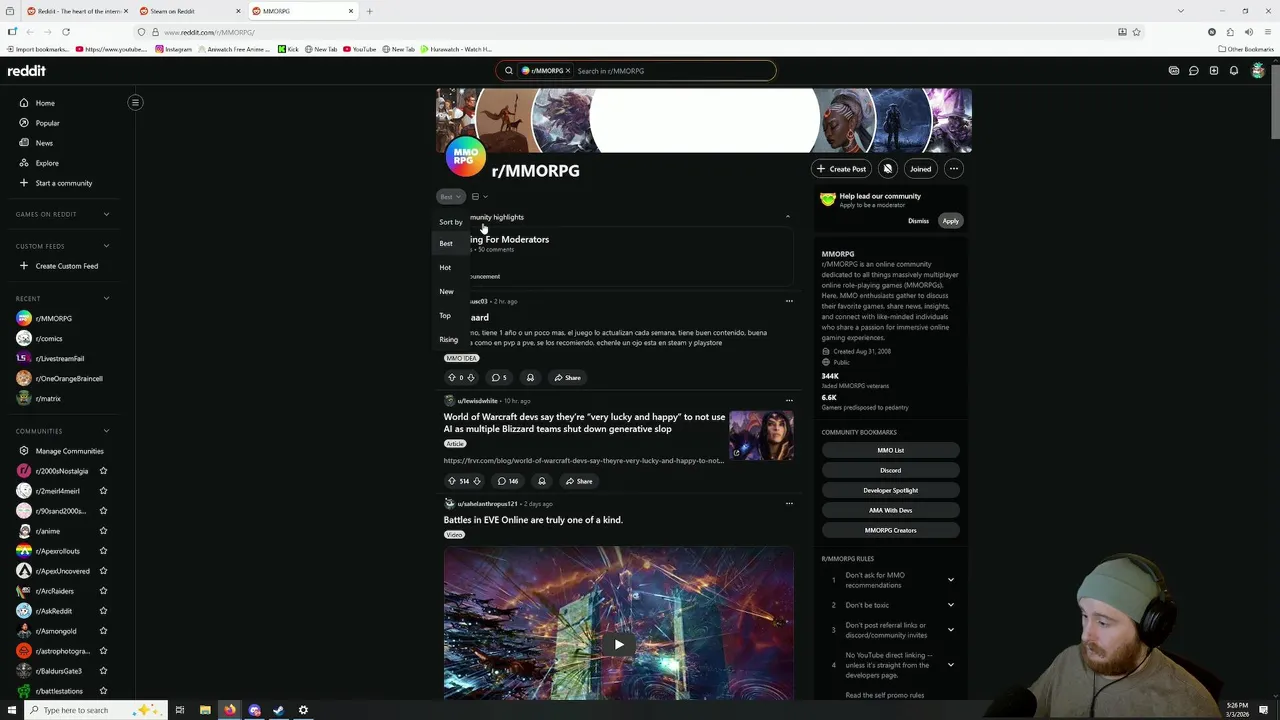The image size is (1280, 720).
Task: Open the notifications bell in header
Action: 1233,71
